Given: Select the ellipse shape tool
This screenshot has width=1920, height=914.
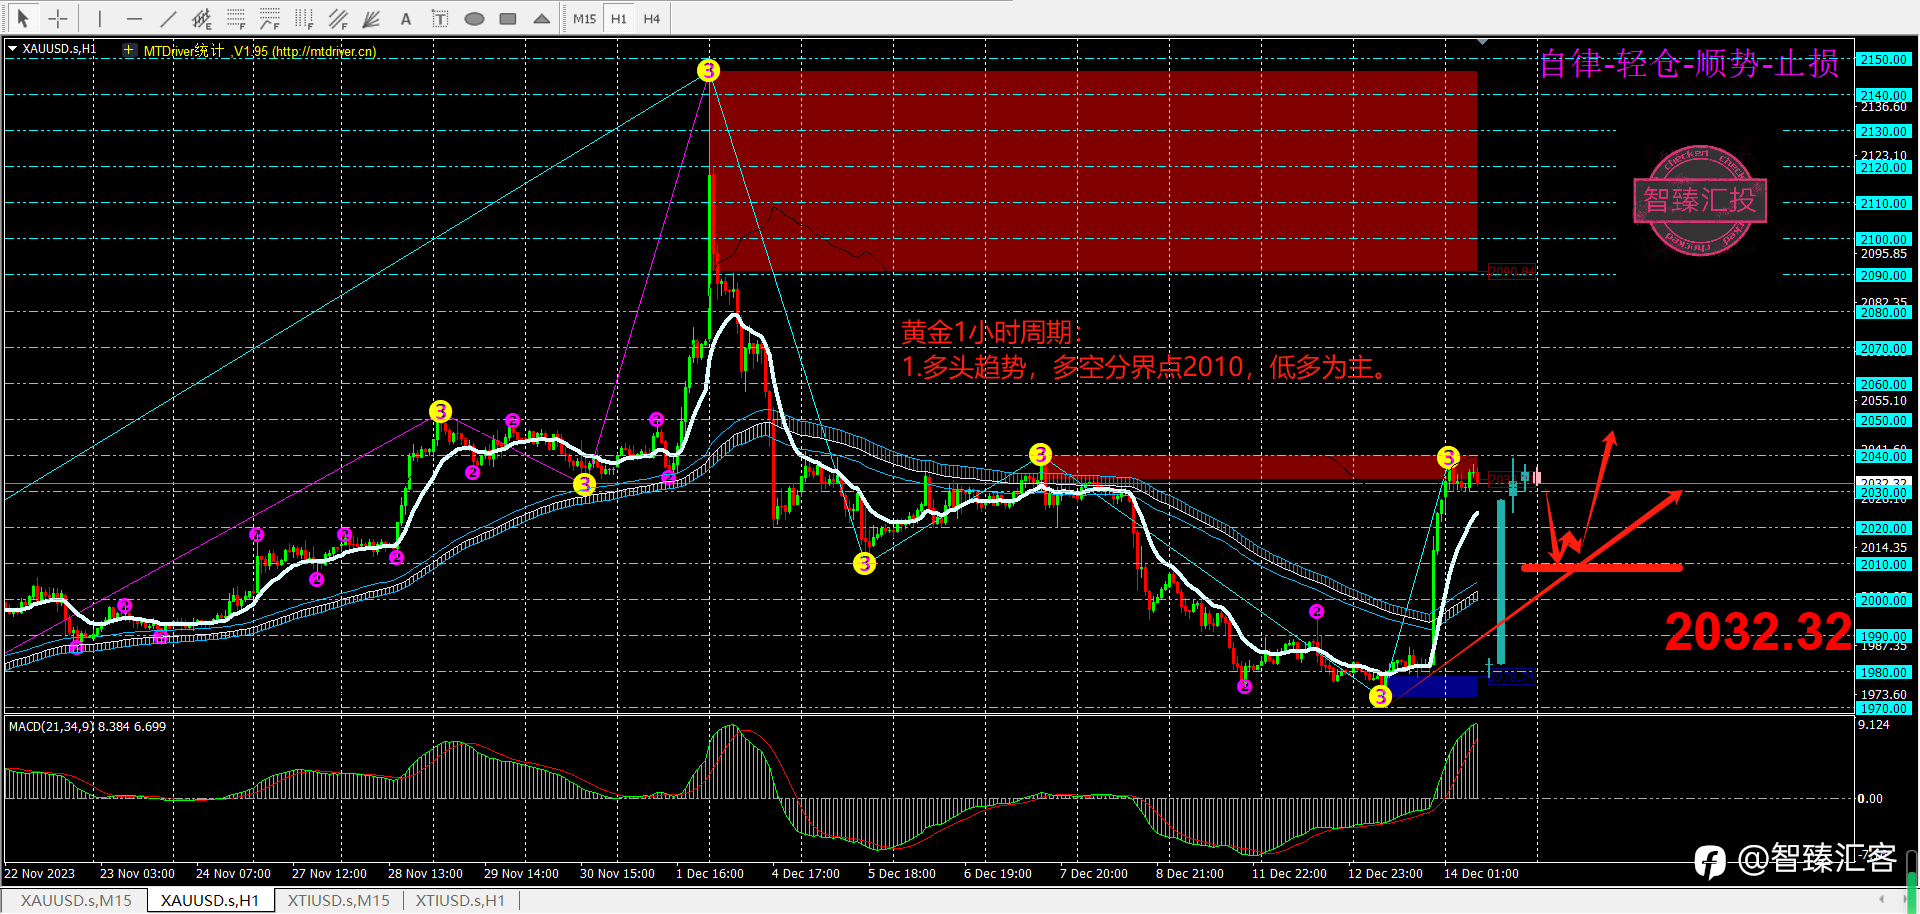Looking at the screenshot, I should coord(474,18).
